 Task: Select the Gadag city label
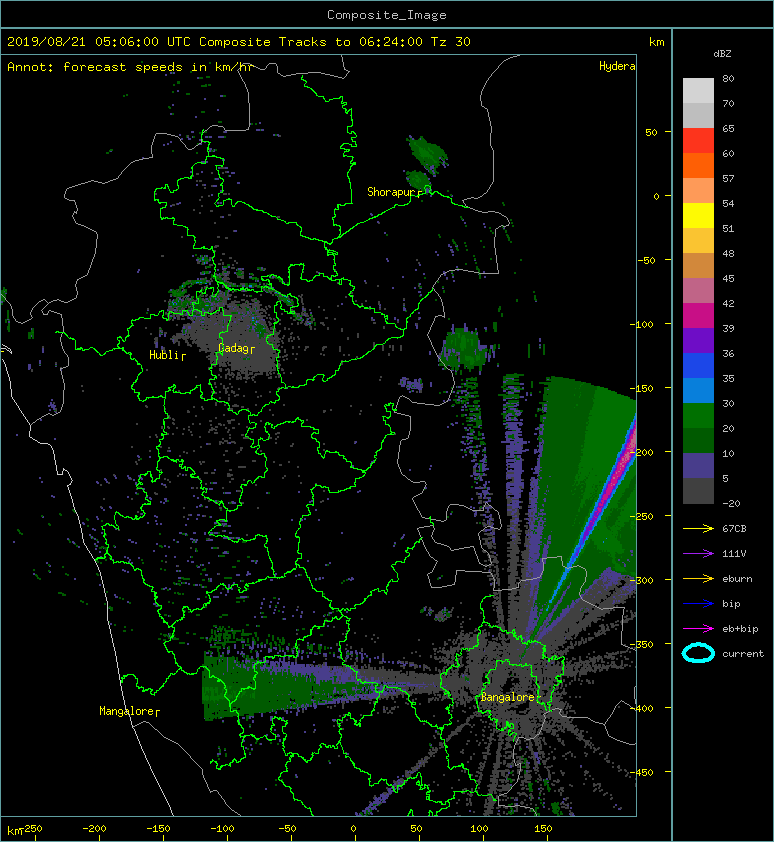(x=234, y=349)
